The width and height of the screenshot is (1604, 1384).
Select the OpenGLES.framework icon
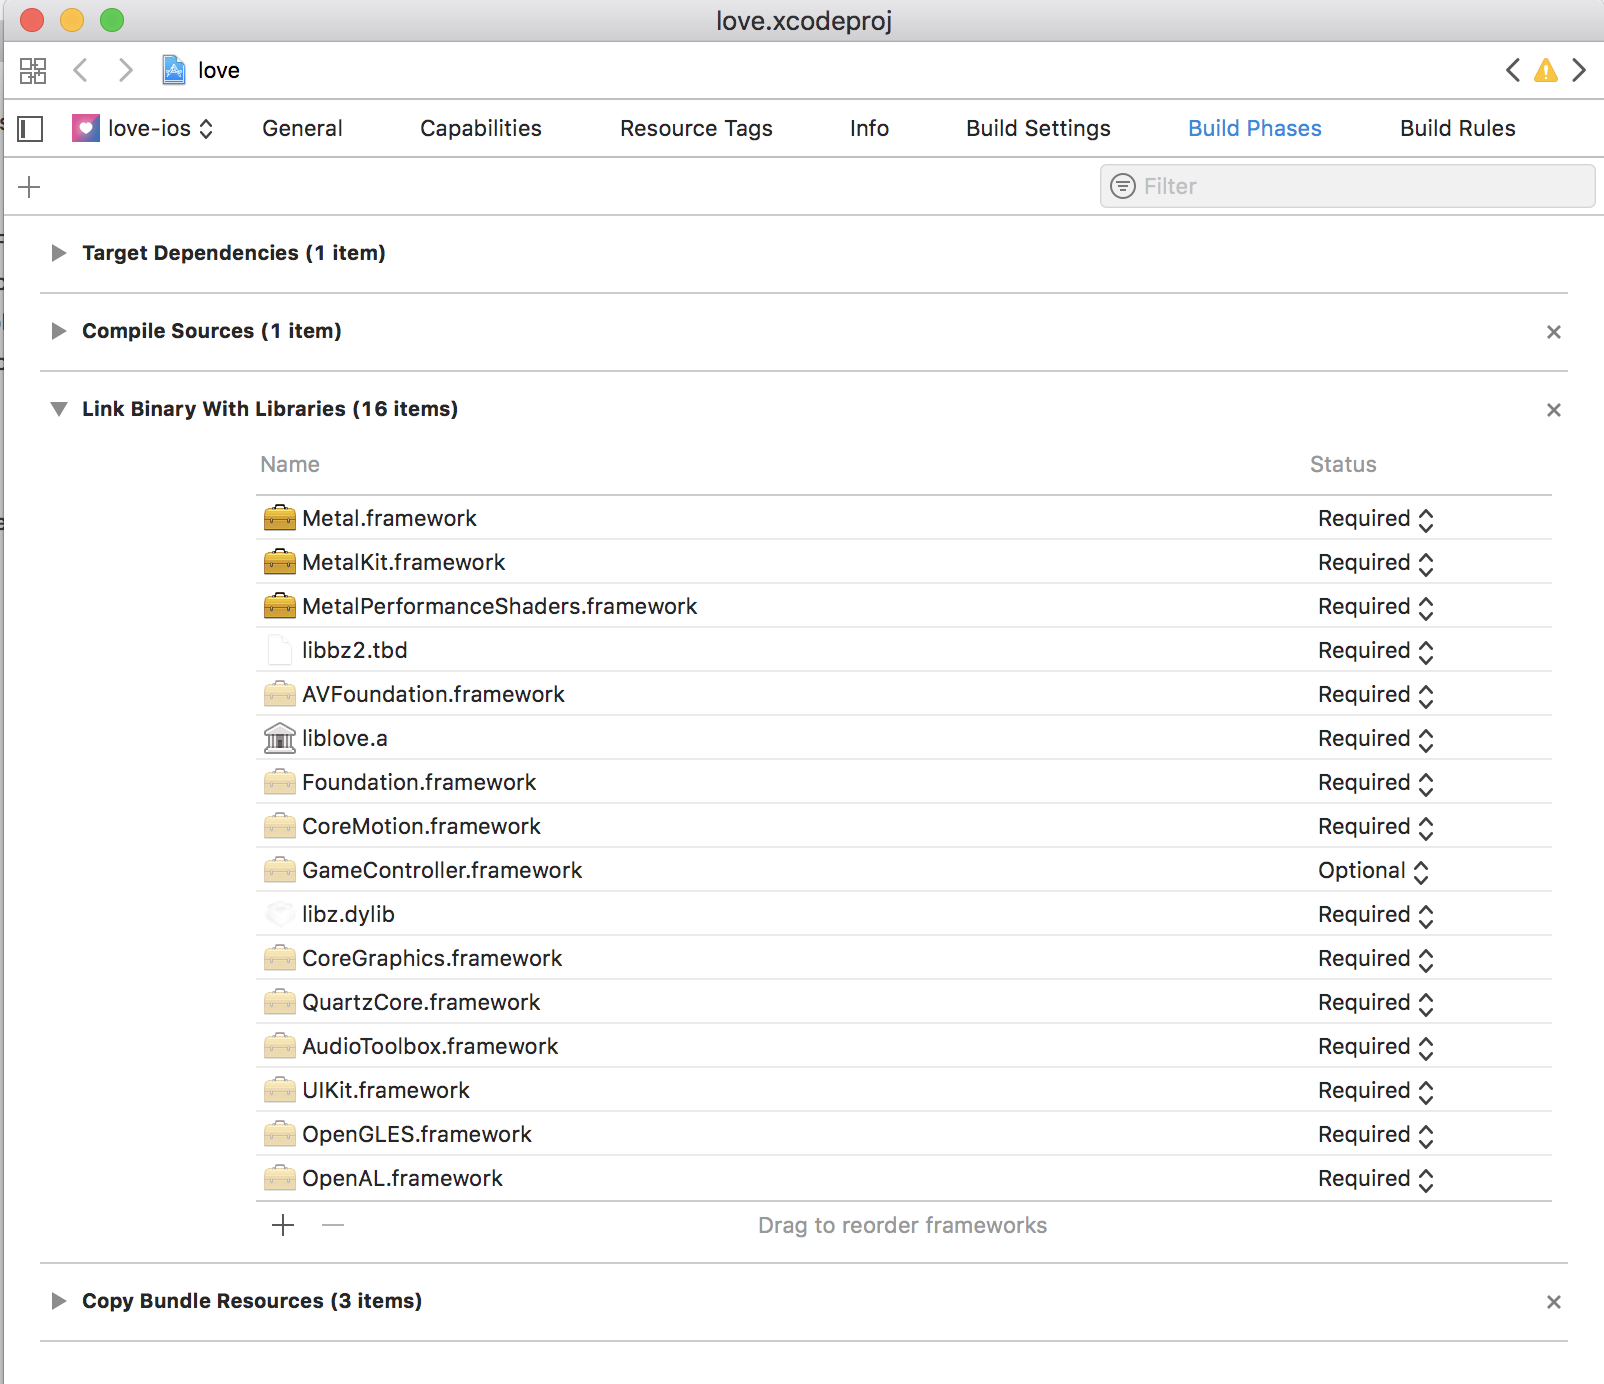pyautogui.click(x=280, y=1134)
